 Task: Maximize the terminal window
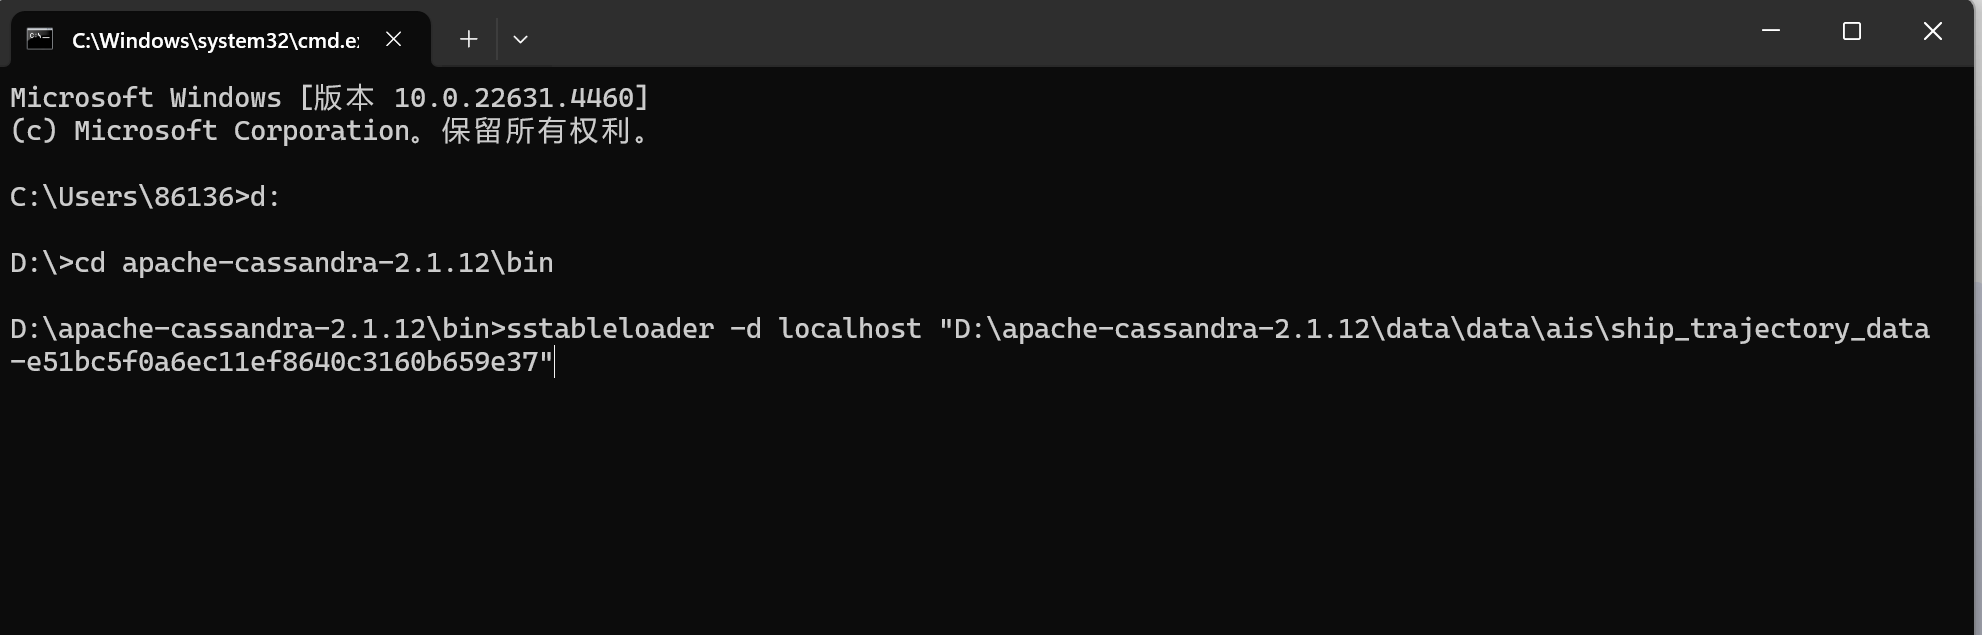coord(1852,31)
